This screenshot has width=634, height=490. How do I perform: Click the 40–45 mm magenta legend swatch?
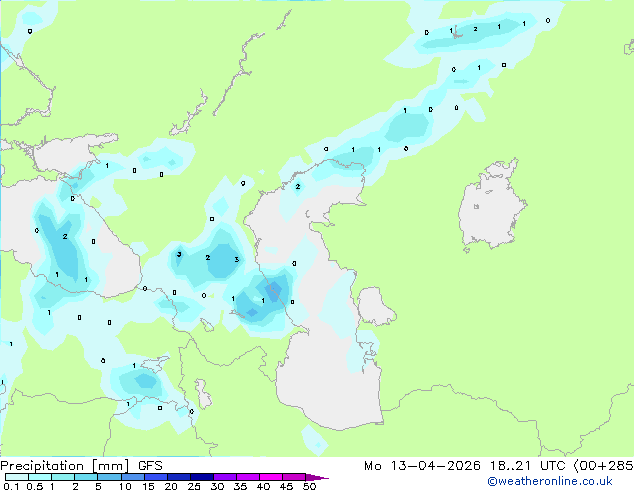point(271,477)
